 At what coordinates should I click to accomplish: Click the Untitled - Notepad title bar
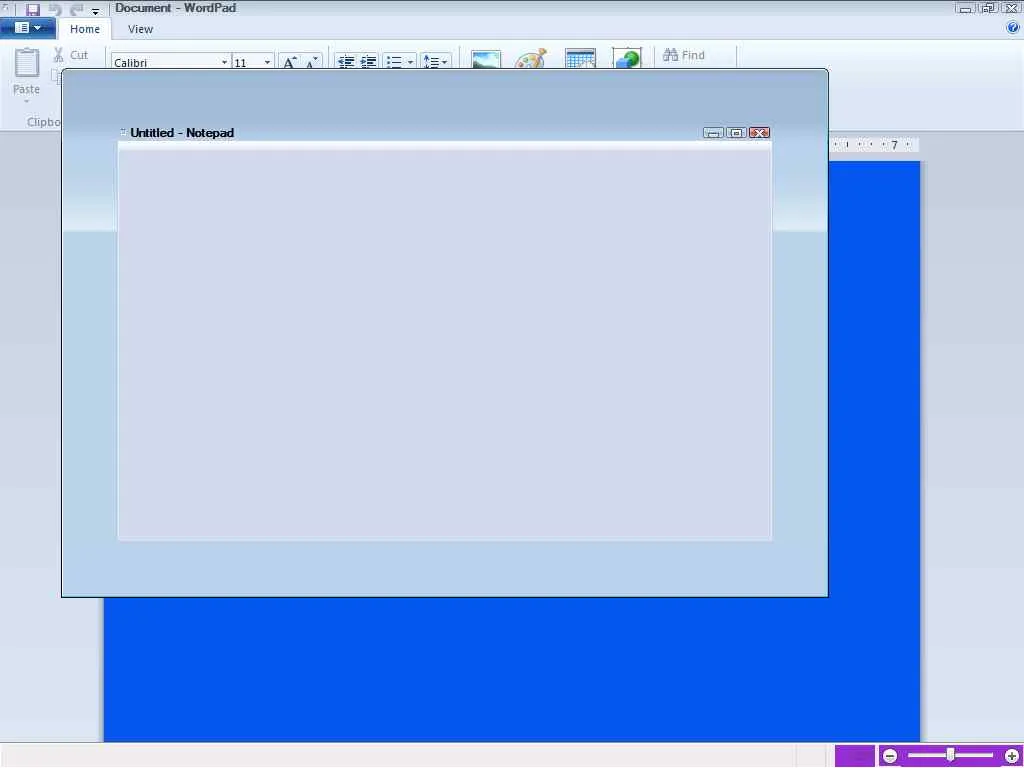445,133
